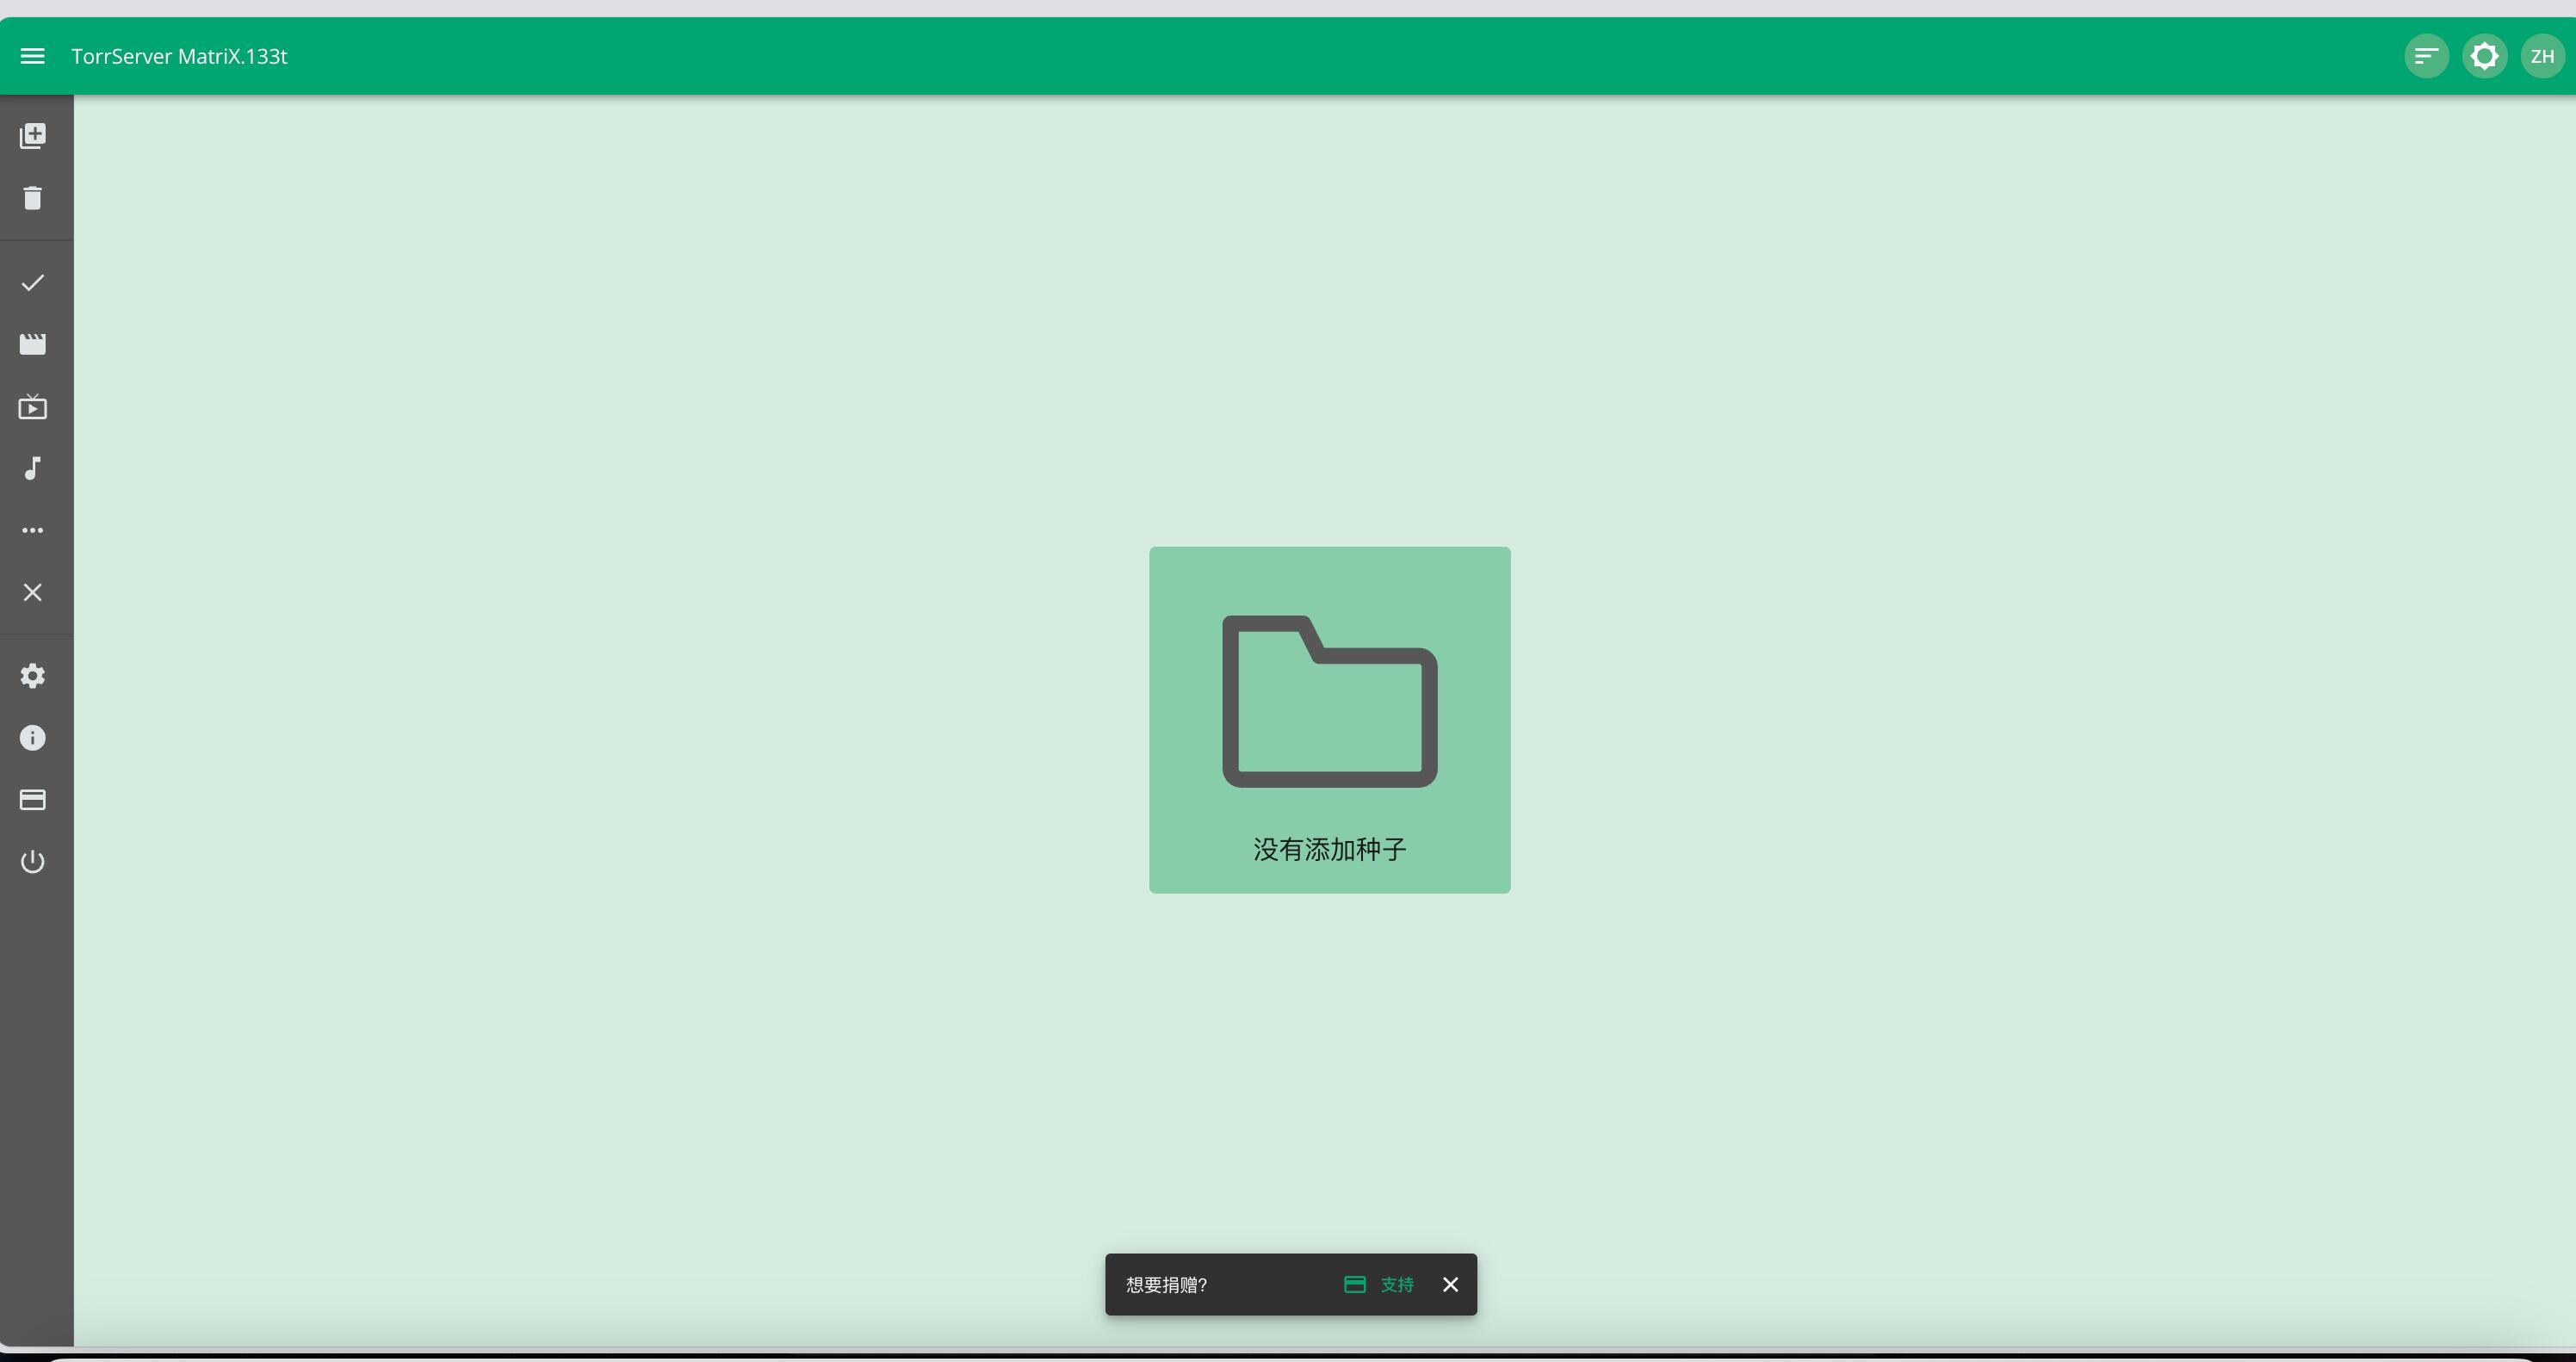
Task: Open the hamburger menu in the header
Action: [32, 56]
